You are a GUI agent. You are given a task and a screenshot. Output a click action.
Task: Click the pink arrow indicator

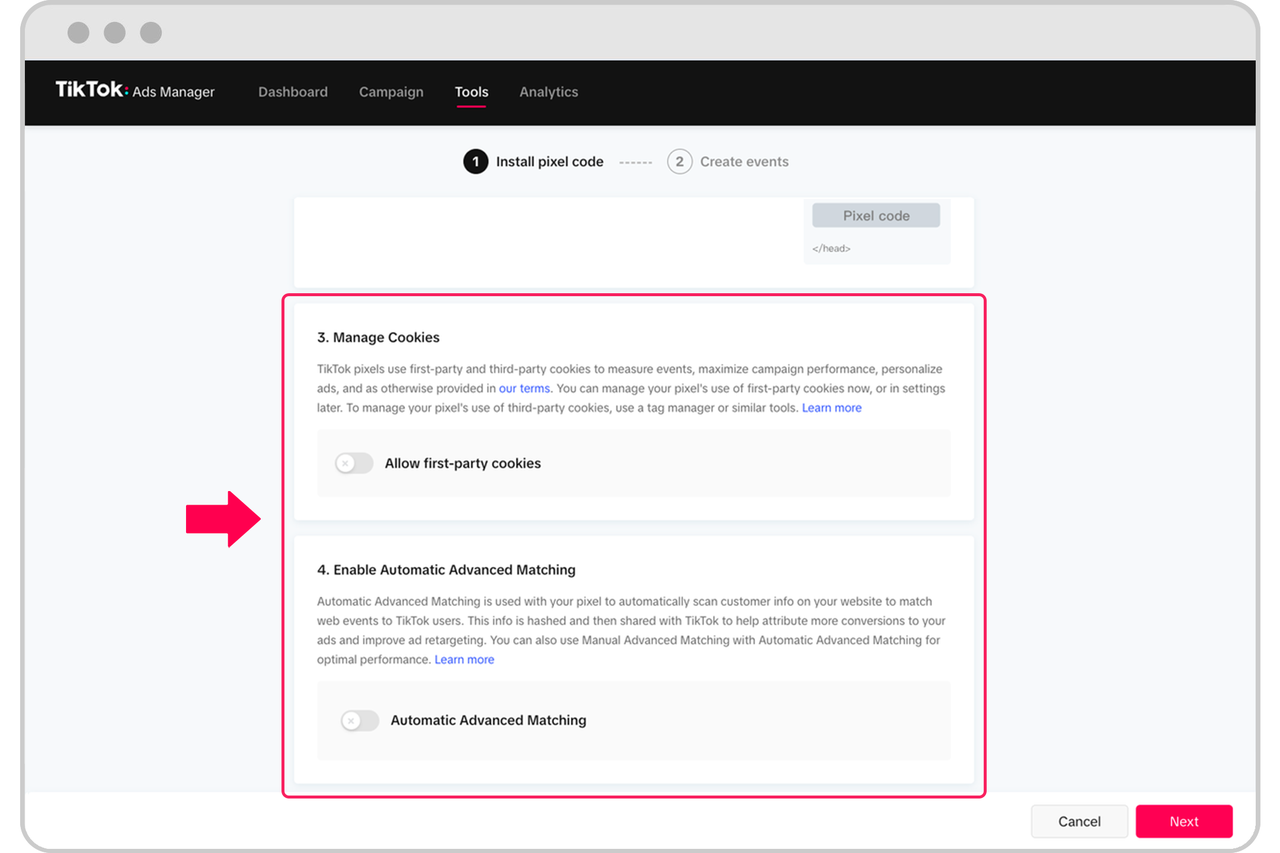(222, 518)
